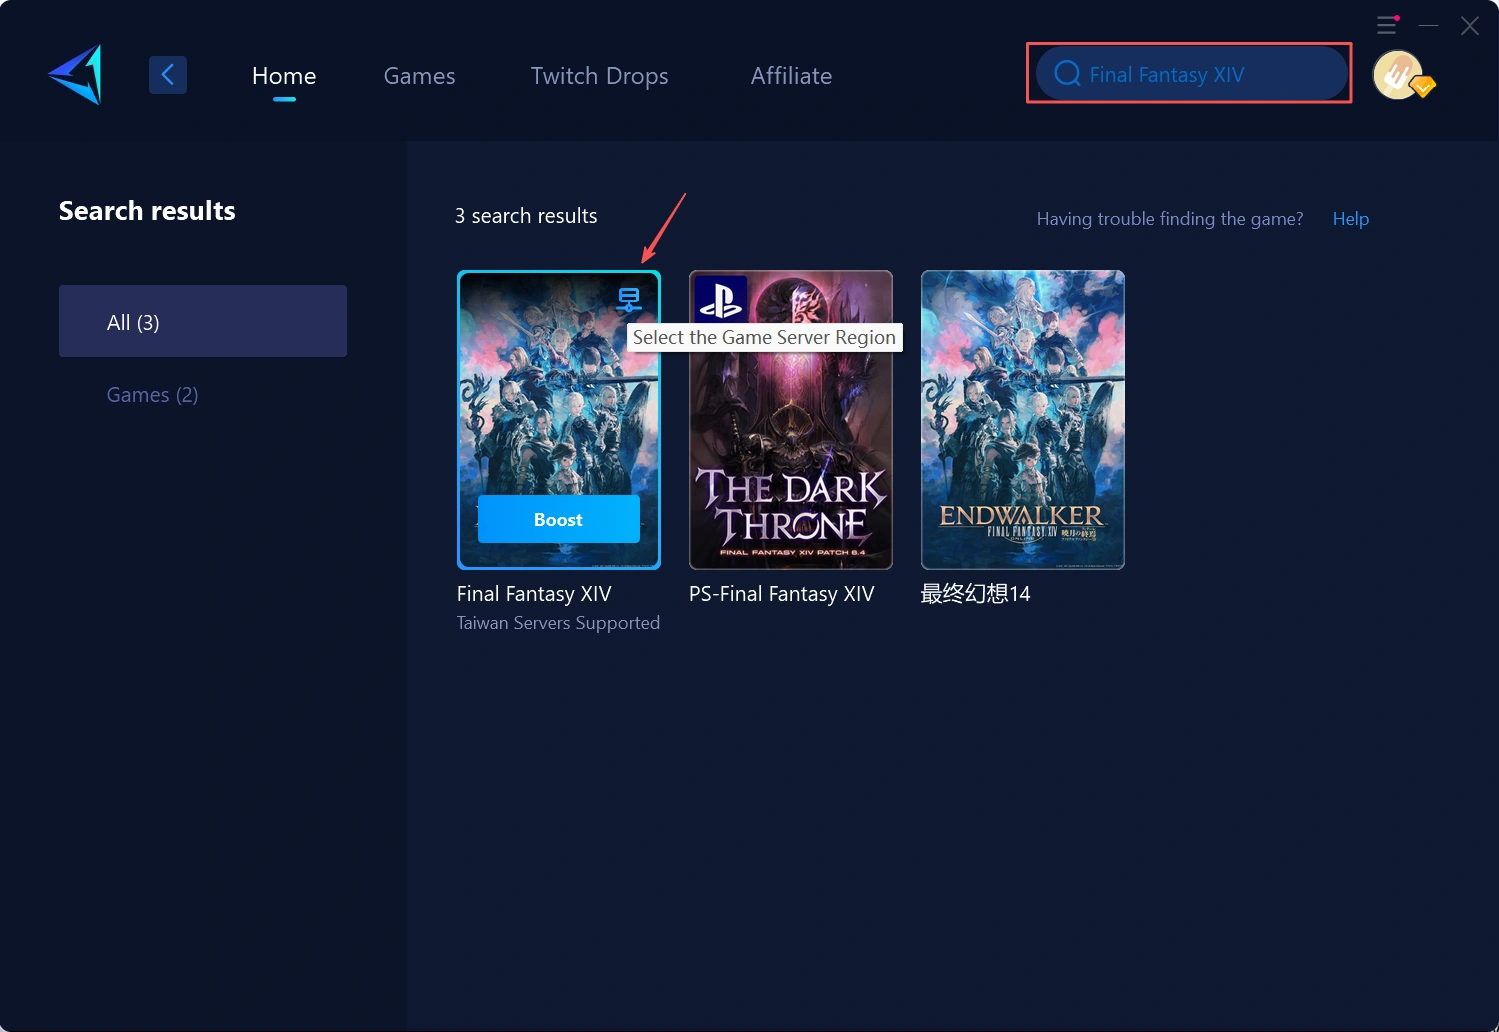Open the hamburger menu at the top right
Image resolution: width=1499 pixels, height=1032 pixels.
point(1387,25)
